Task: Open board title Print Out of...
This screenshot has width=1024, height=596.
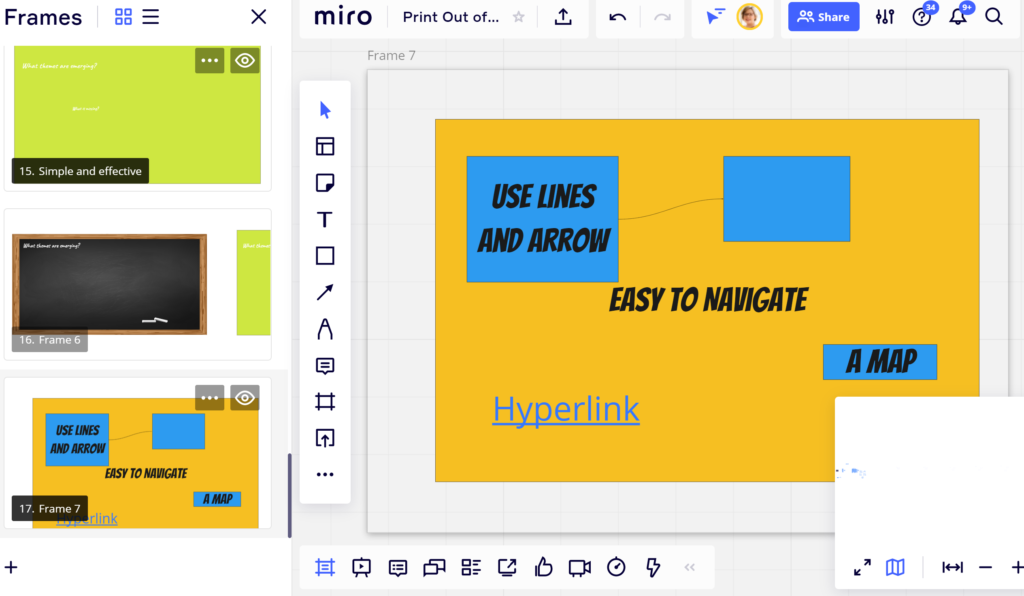Action: coord(451,18)
